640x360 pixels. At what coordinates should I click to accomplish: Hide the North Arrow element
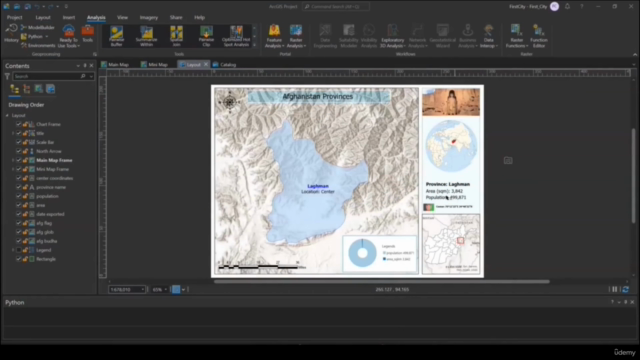[x=19, y=151]
